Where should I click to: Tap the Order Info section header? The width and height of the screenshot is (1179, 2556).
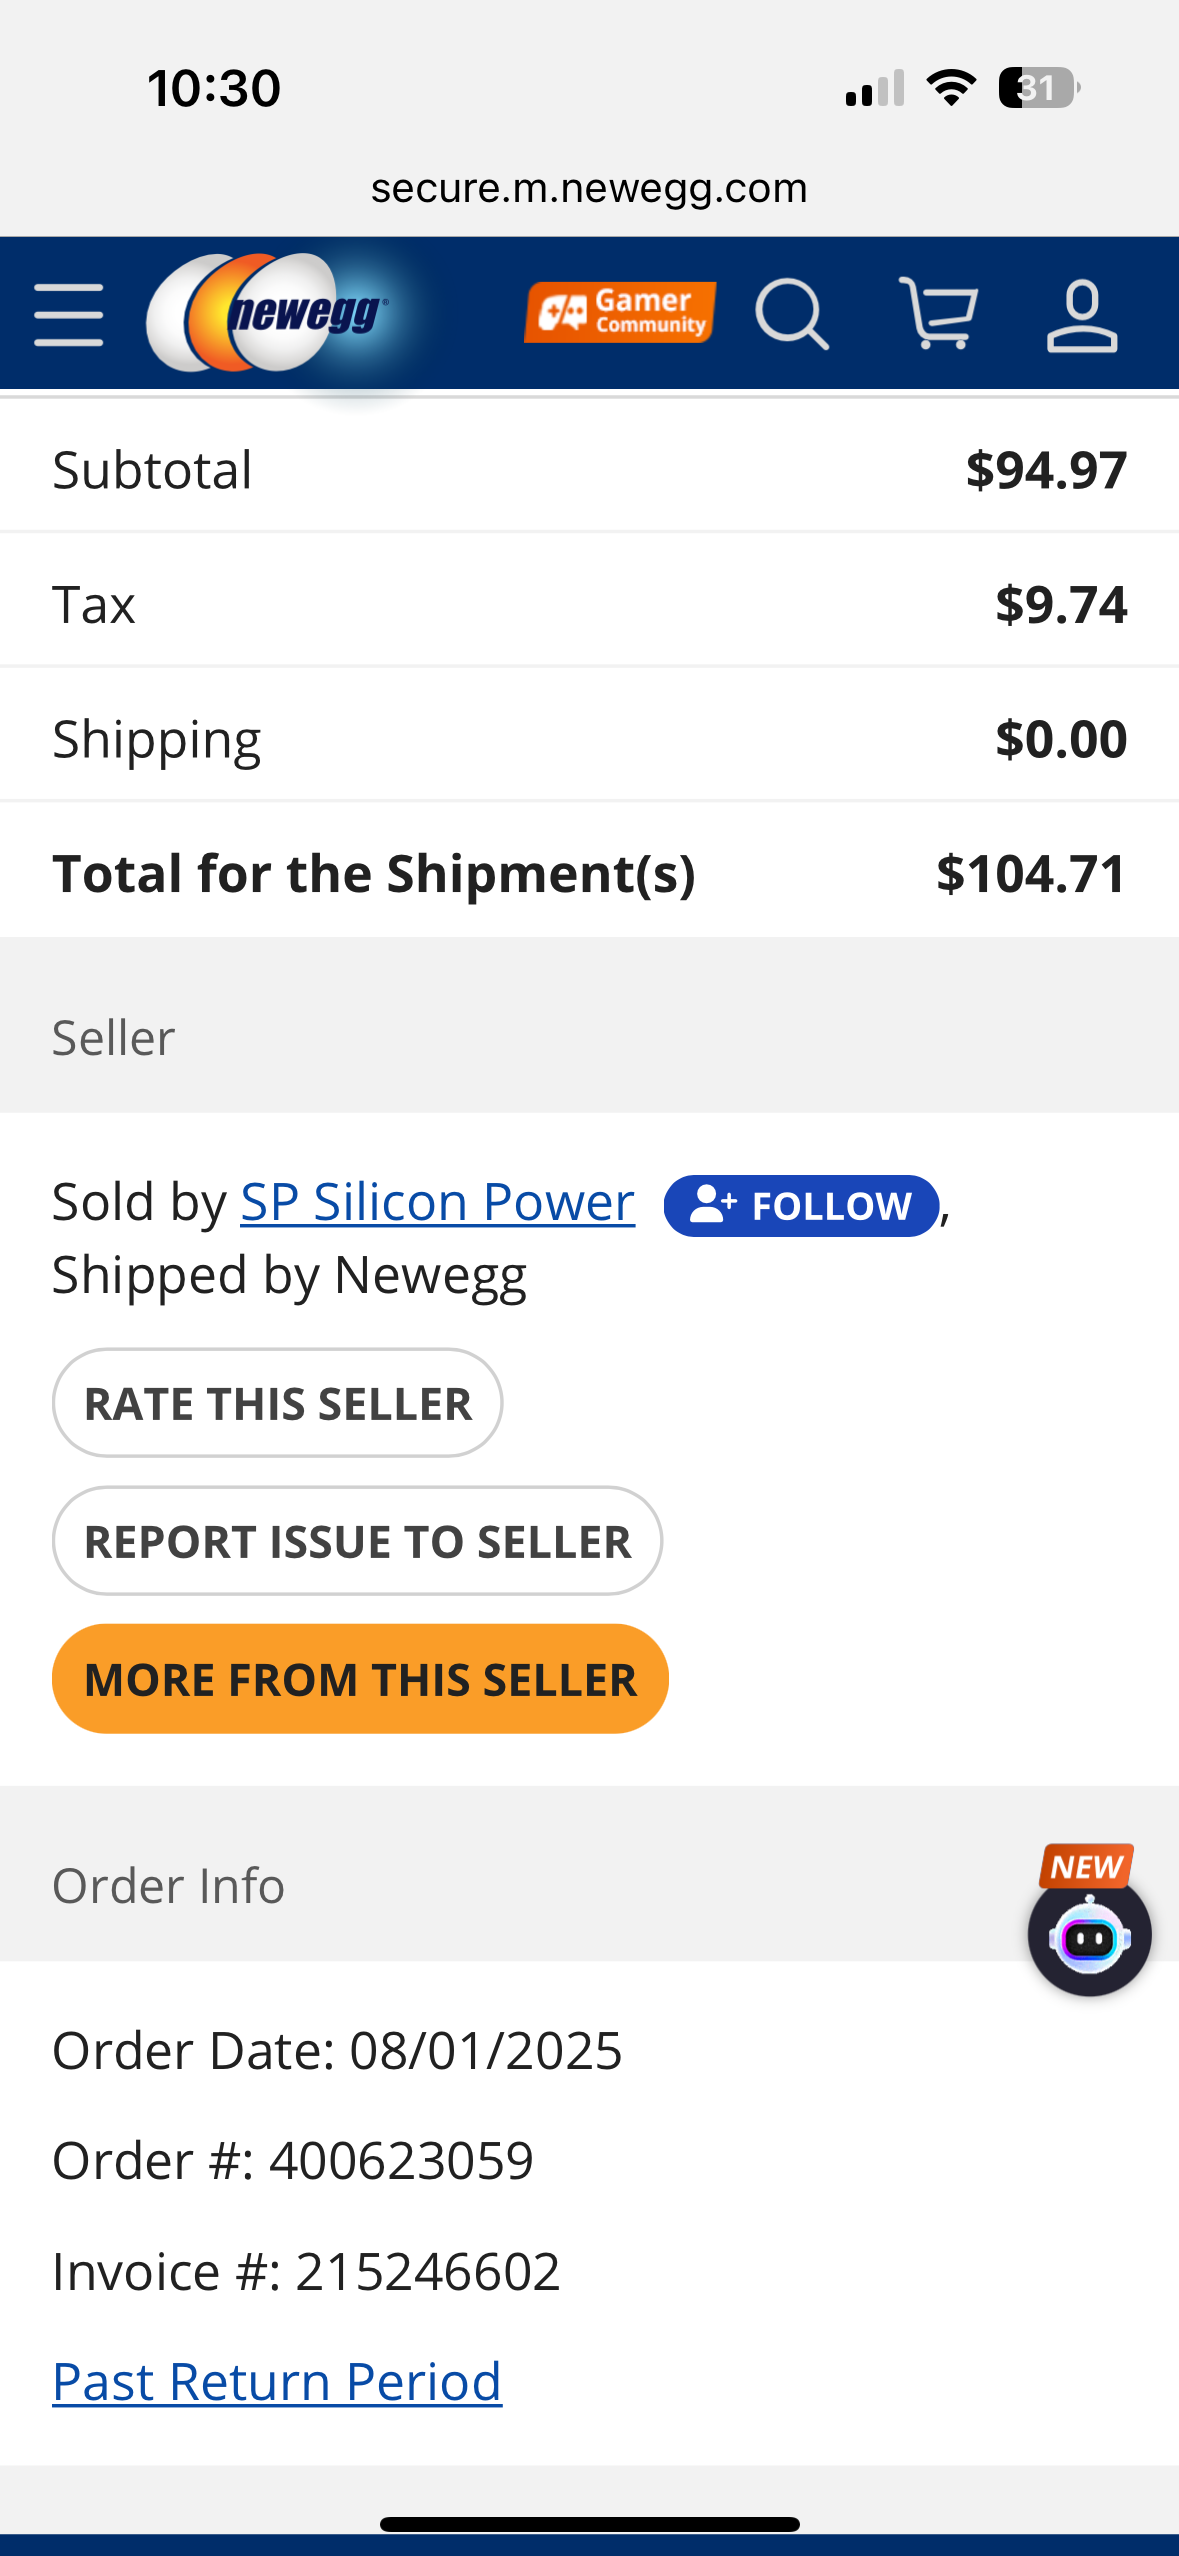(169, 1886)
